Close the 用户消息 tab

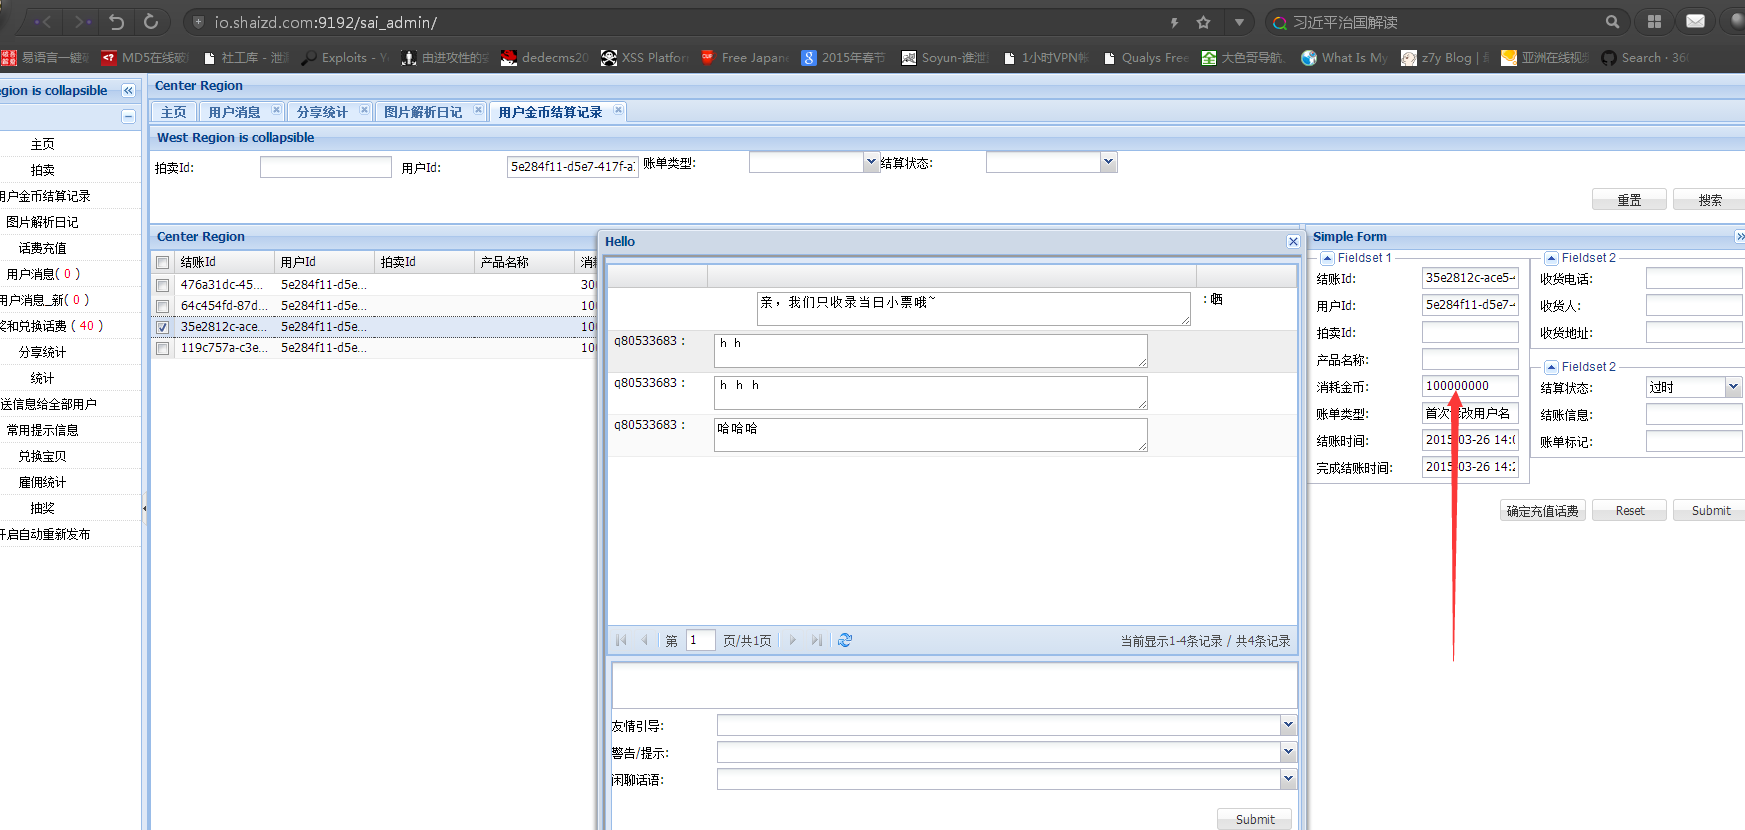click(276, 110)
